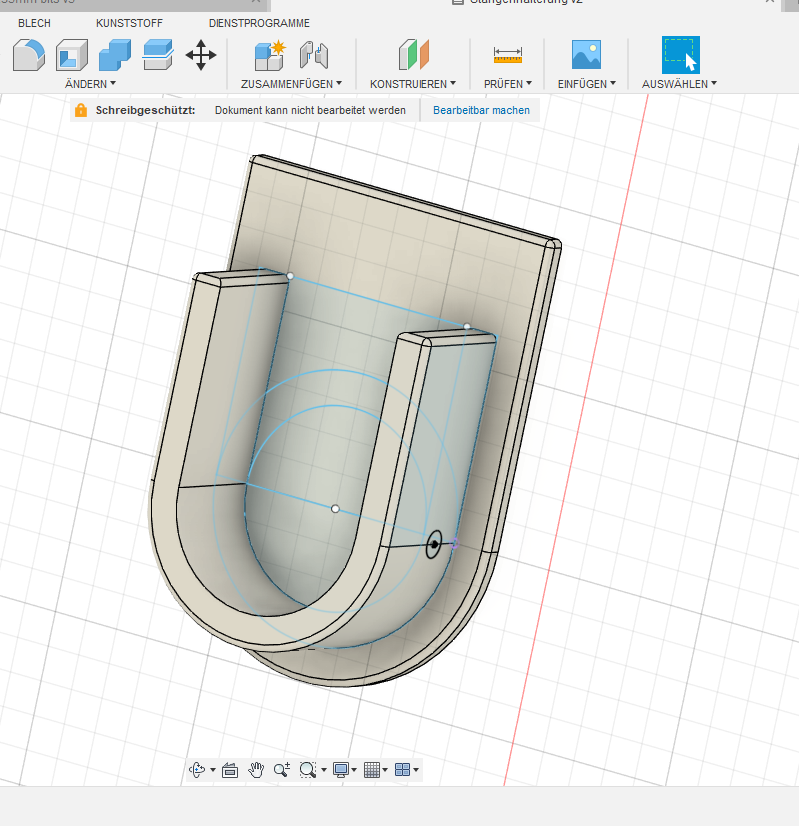
Task: Click the New Component icon
Action: (270, 55)
